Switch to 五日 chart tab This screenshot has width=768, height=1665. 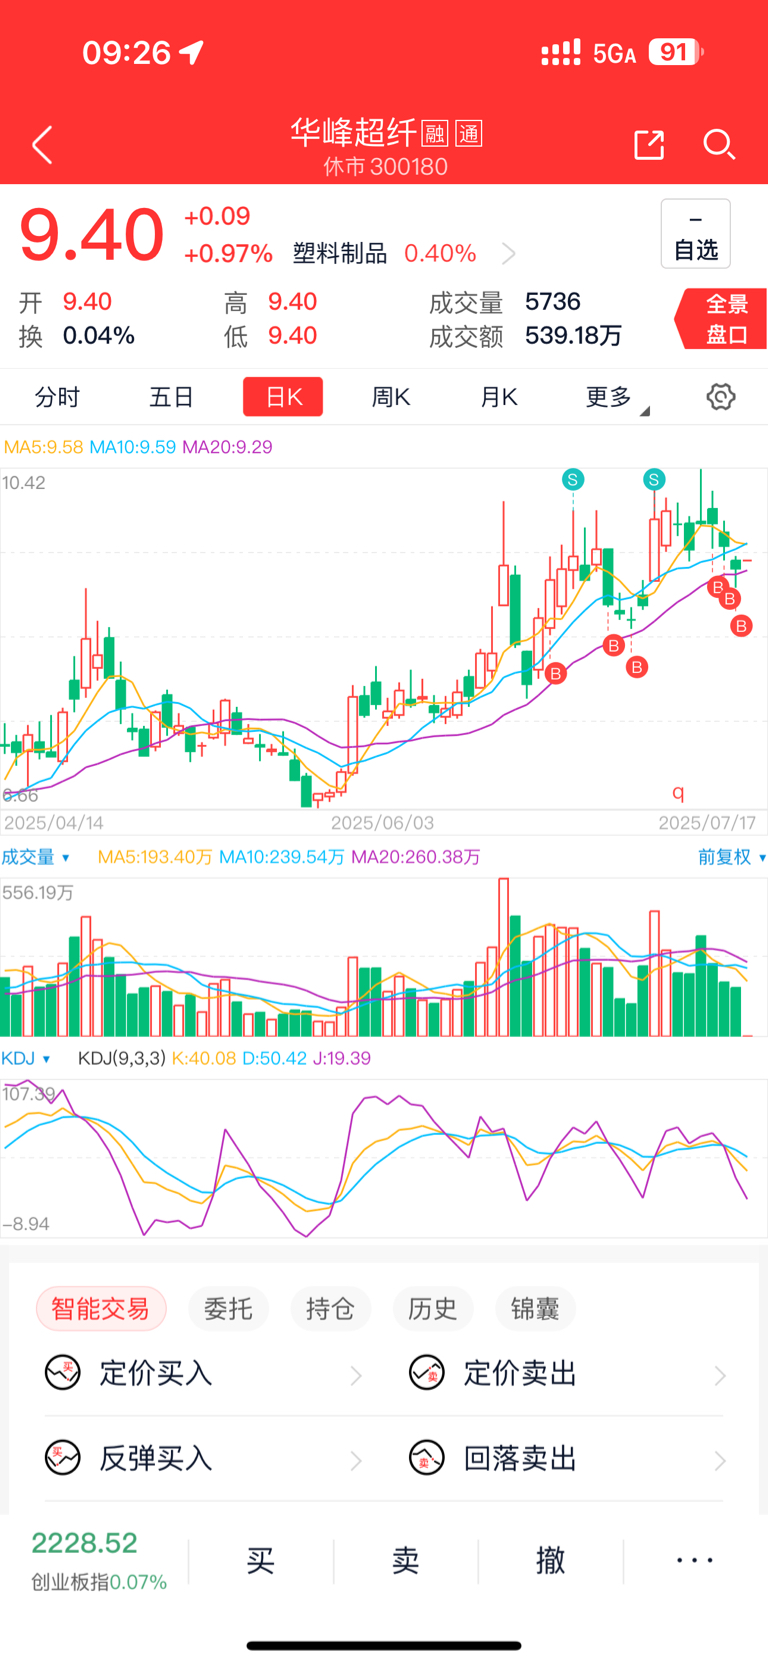click(x=171, y=397)
